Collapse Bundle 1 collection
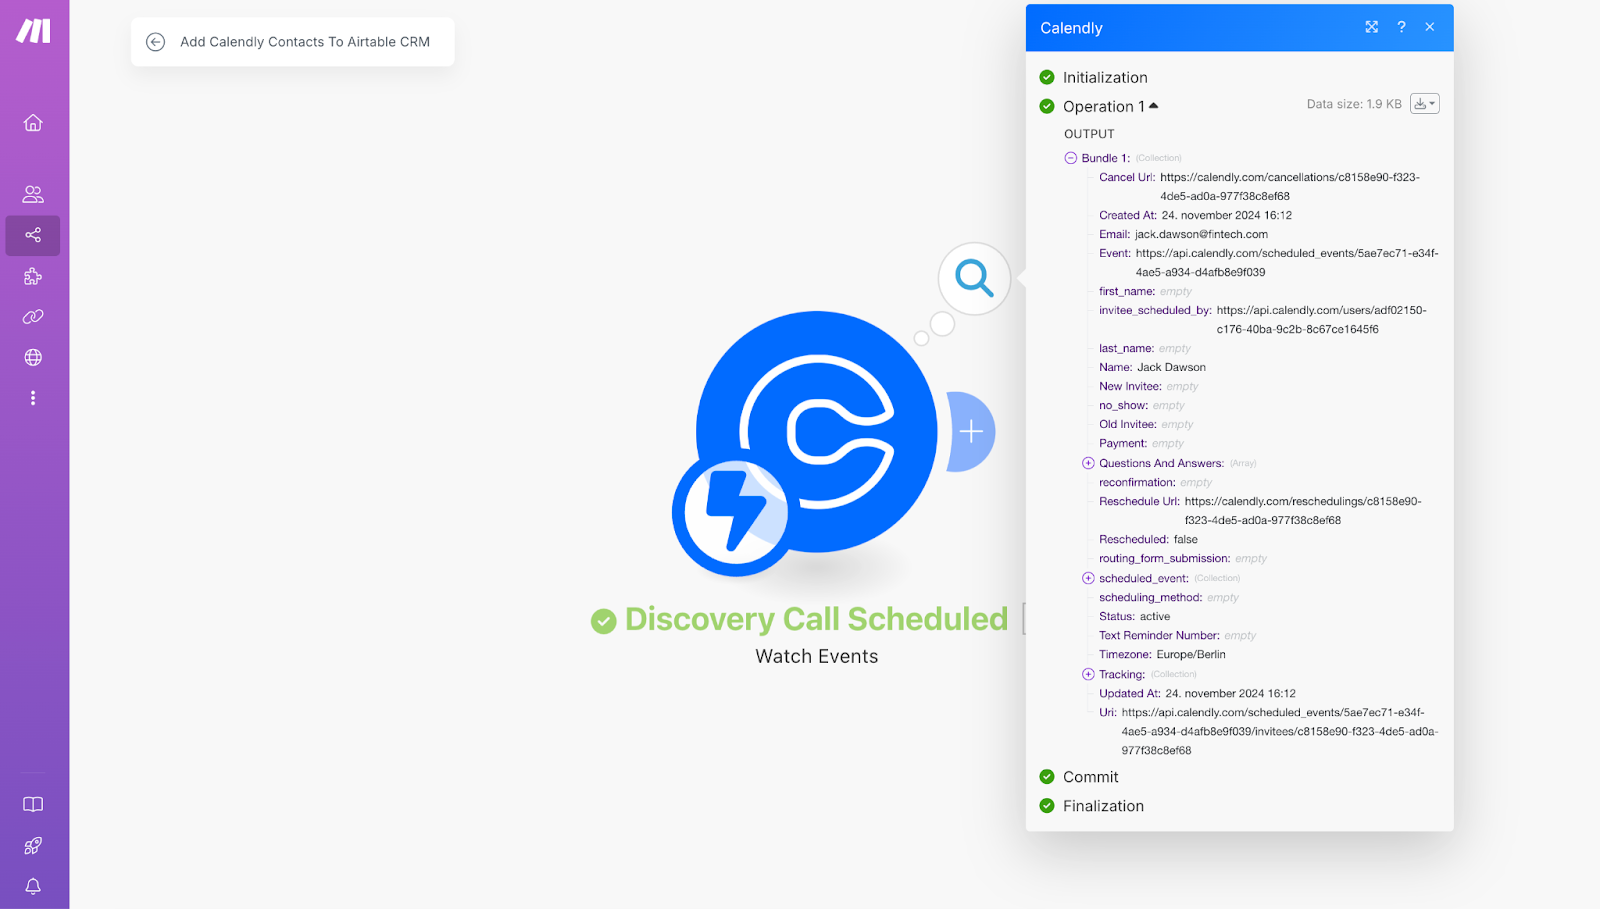The height and width of the screenshot is (909, 1600). pyautogui.click(x=1071, y=158)
